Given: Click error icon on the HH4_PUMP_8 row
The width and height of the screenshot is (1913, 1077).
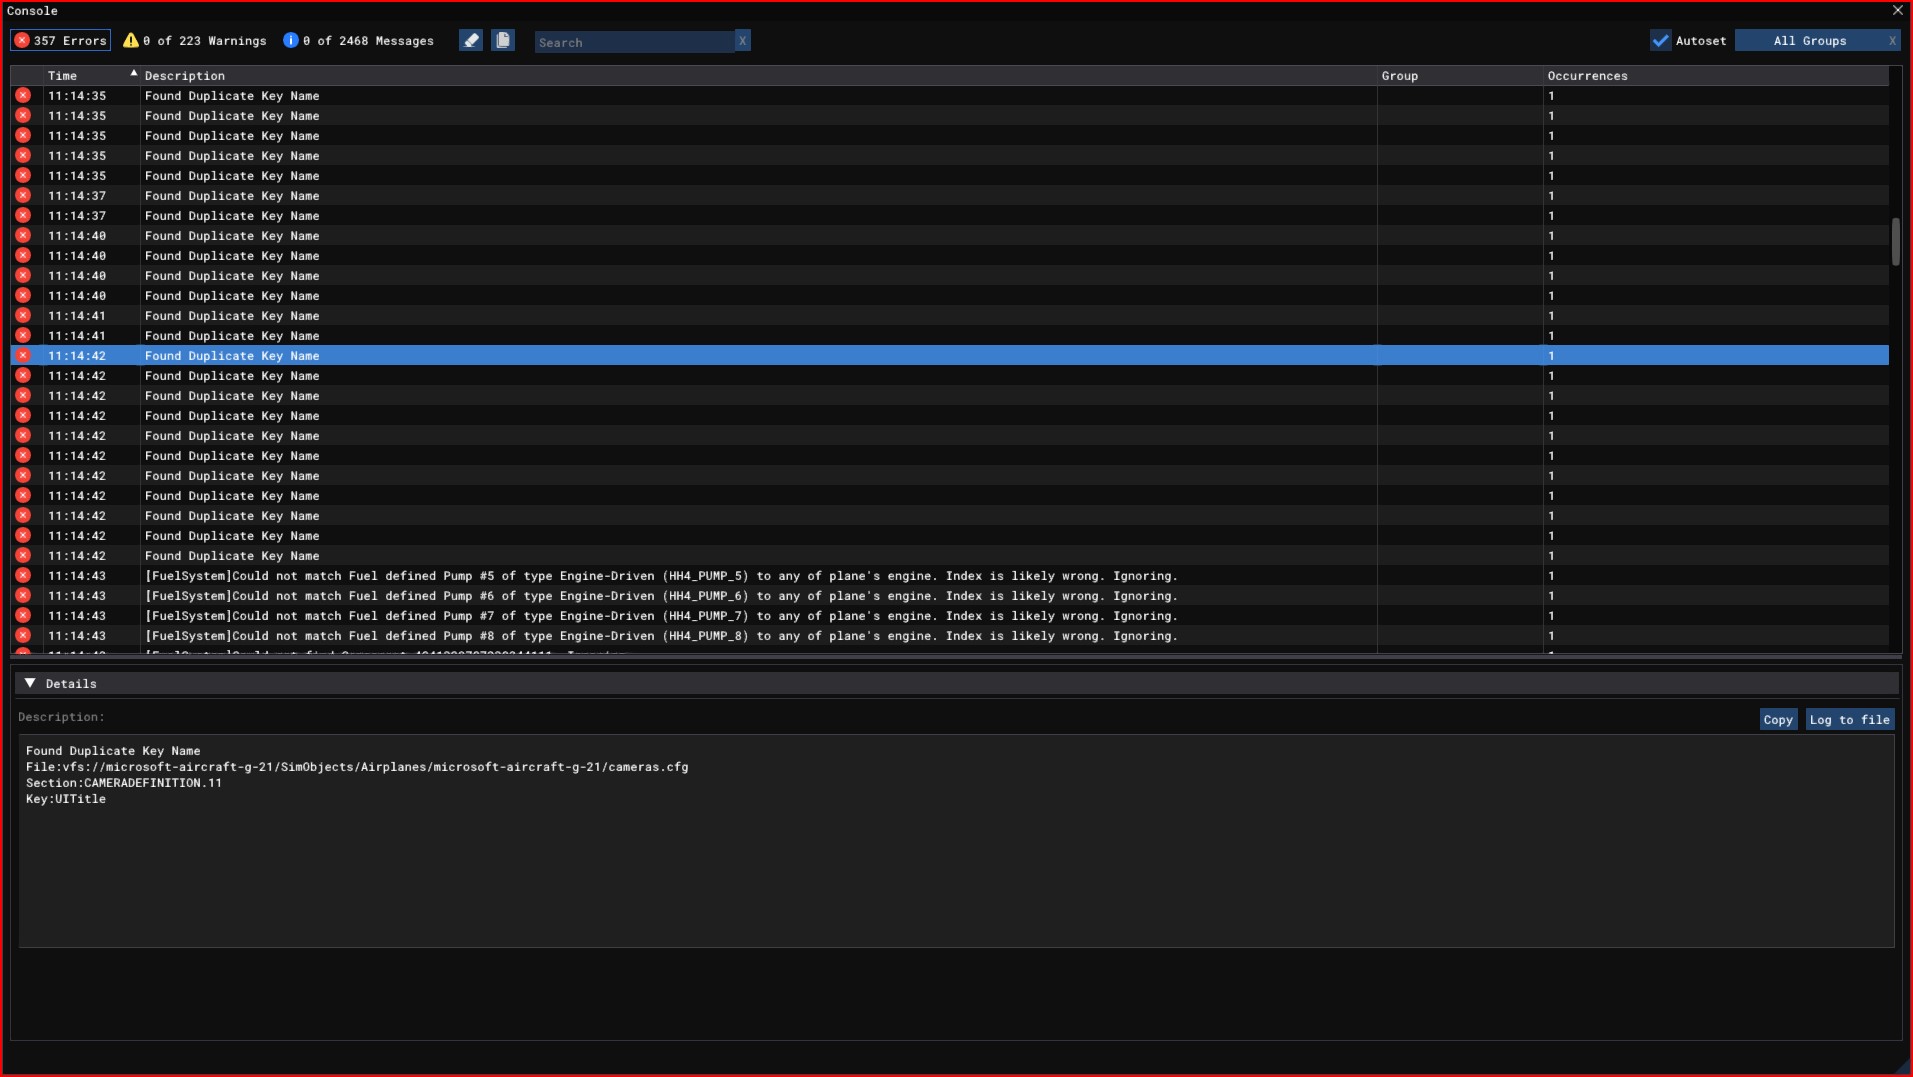Looking at the screenshot, I should click(23, 636).
